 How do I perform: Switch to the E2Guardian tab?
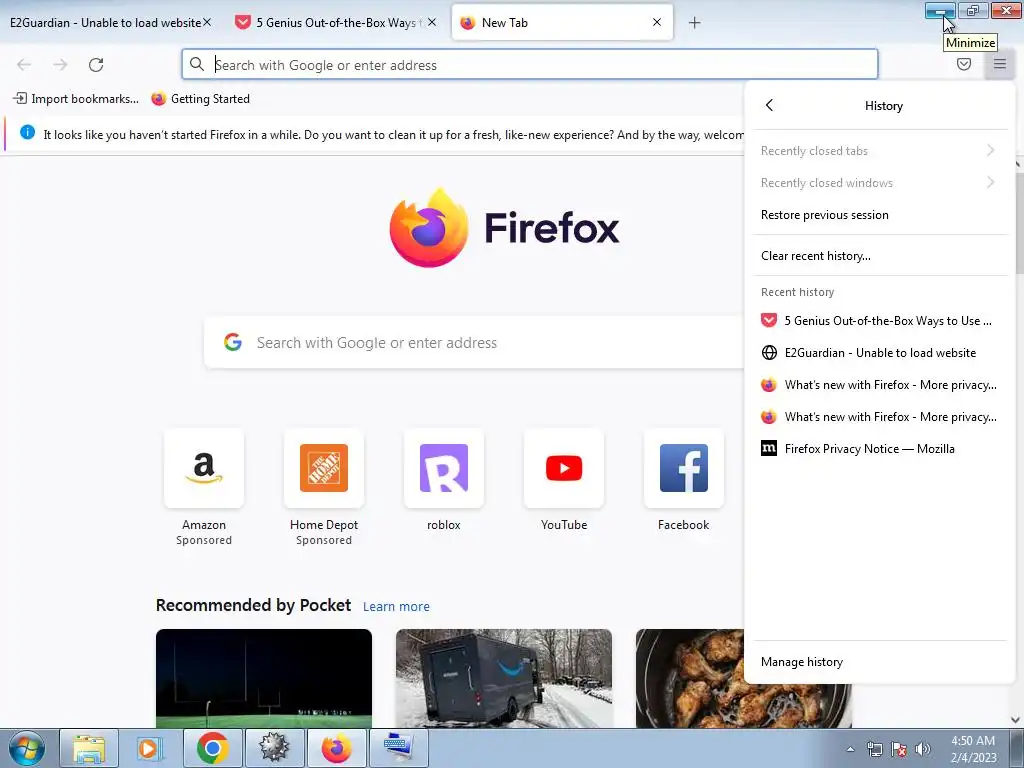pos(104,23)
